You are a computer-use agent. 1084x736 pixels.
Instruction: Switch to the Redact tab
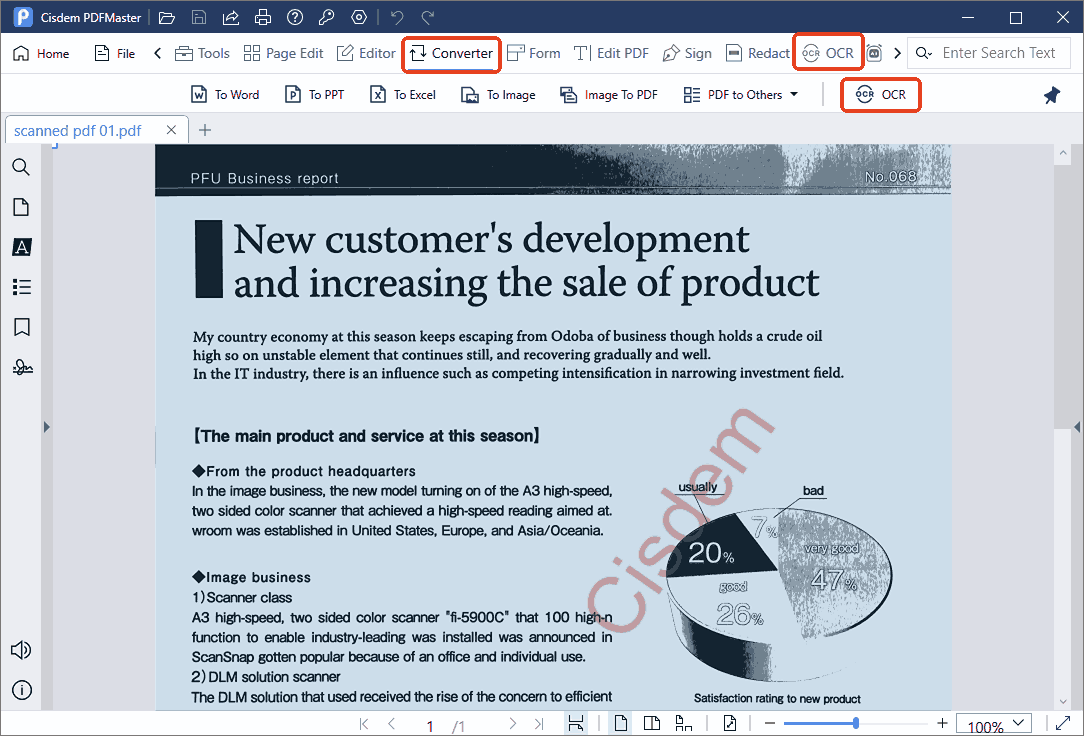click(x=758, y=53)
